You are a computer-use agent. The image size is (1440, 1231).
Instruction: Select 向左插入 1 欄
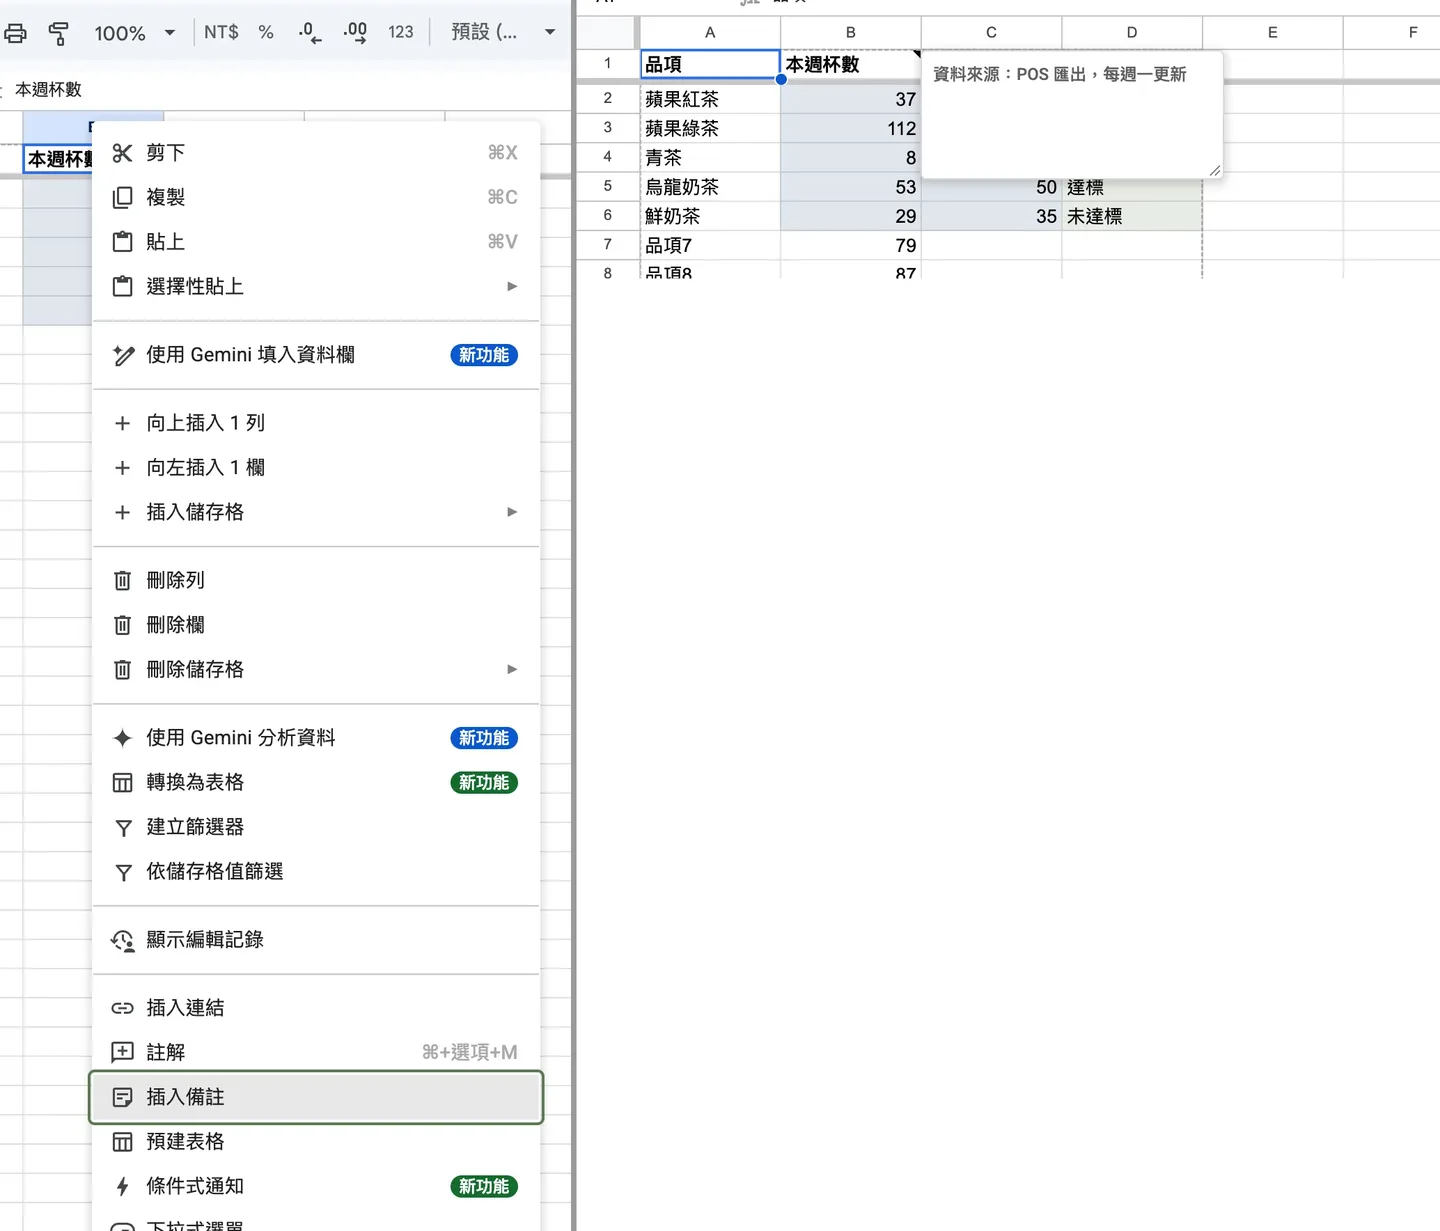(316, 468)
